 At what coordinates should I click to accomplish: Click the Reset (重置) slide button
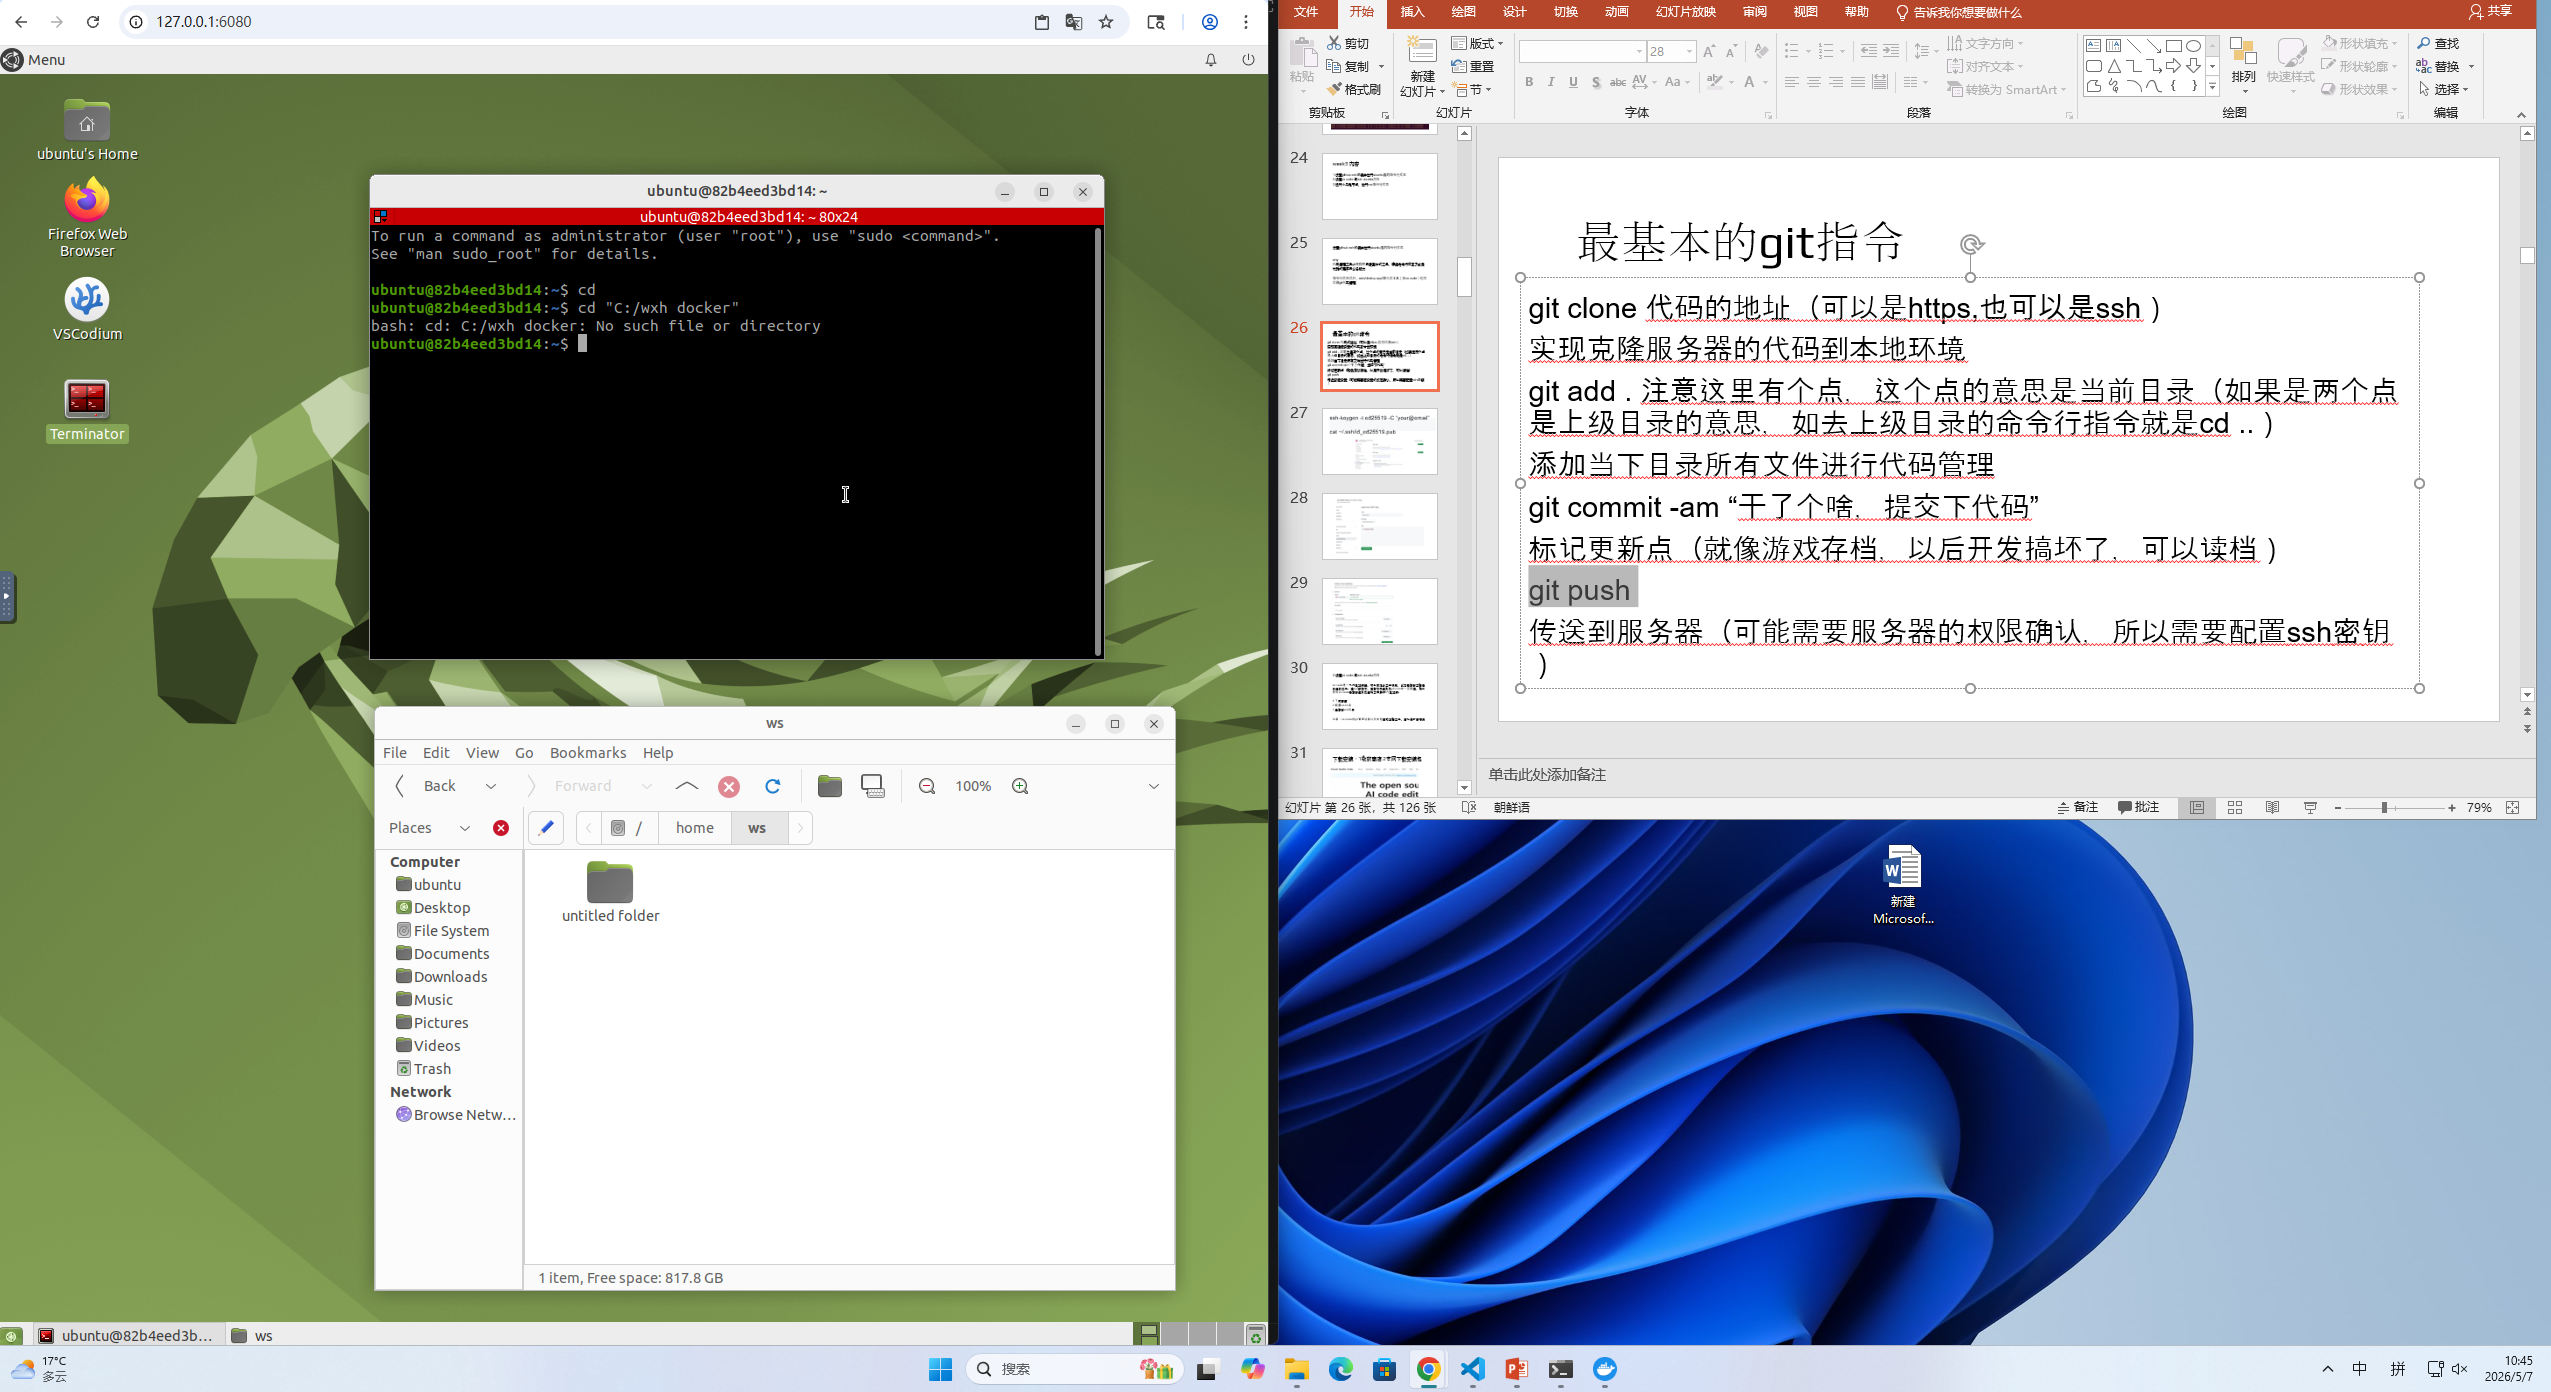pyautogui.click(x=1473, y=66)
